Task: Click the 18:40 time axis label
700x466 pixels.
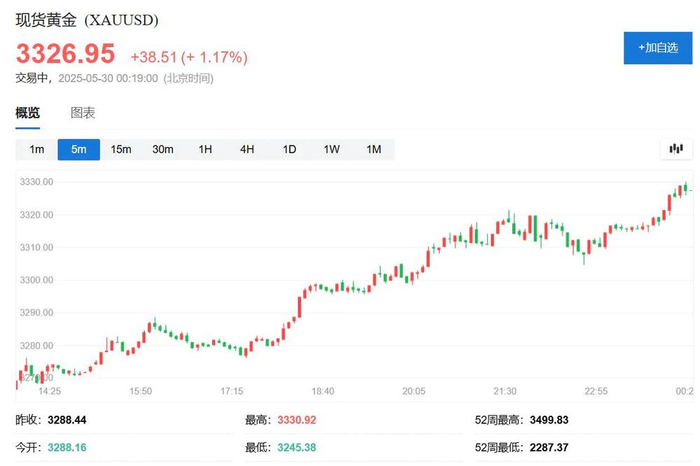Action: point(323,391)
